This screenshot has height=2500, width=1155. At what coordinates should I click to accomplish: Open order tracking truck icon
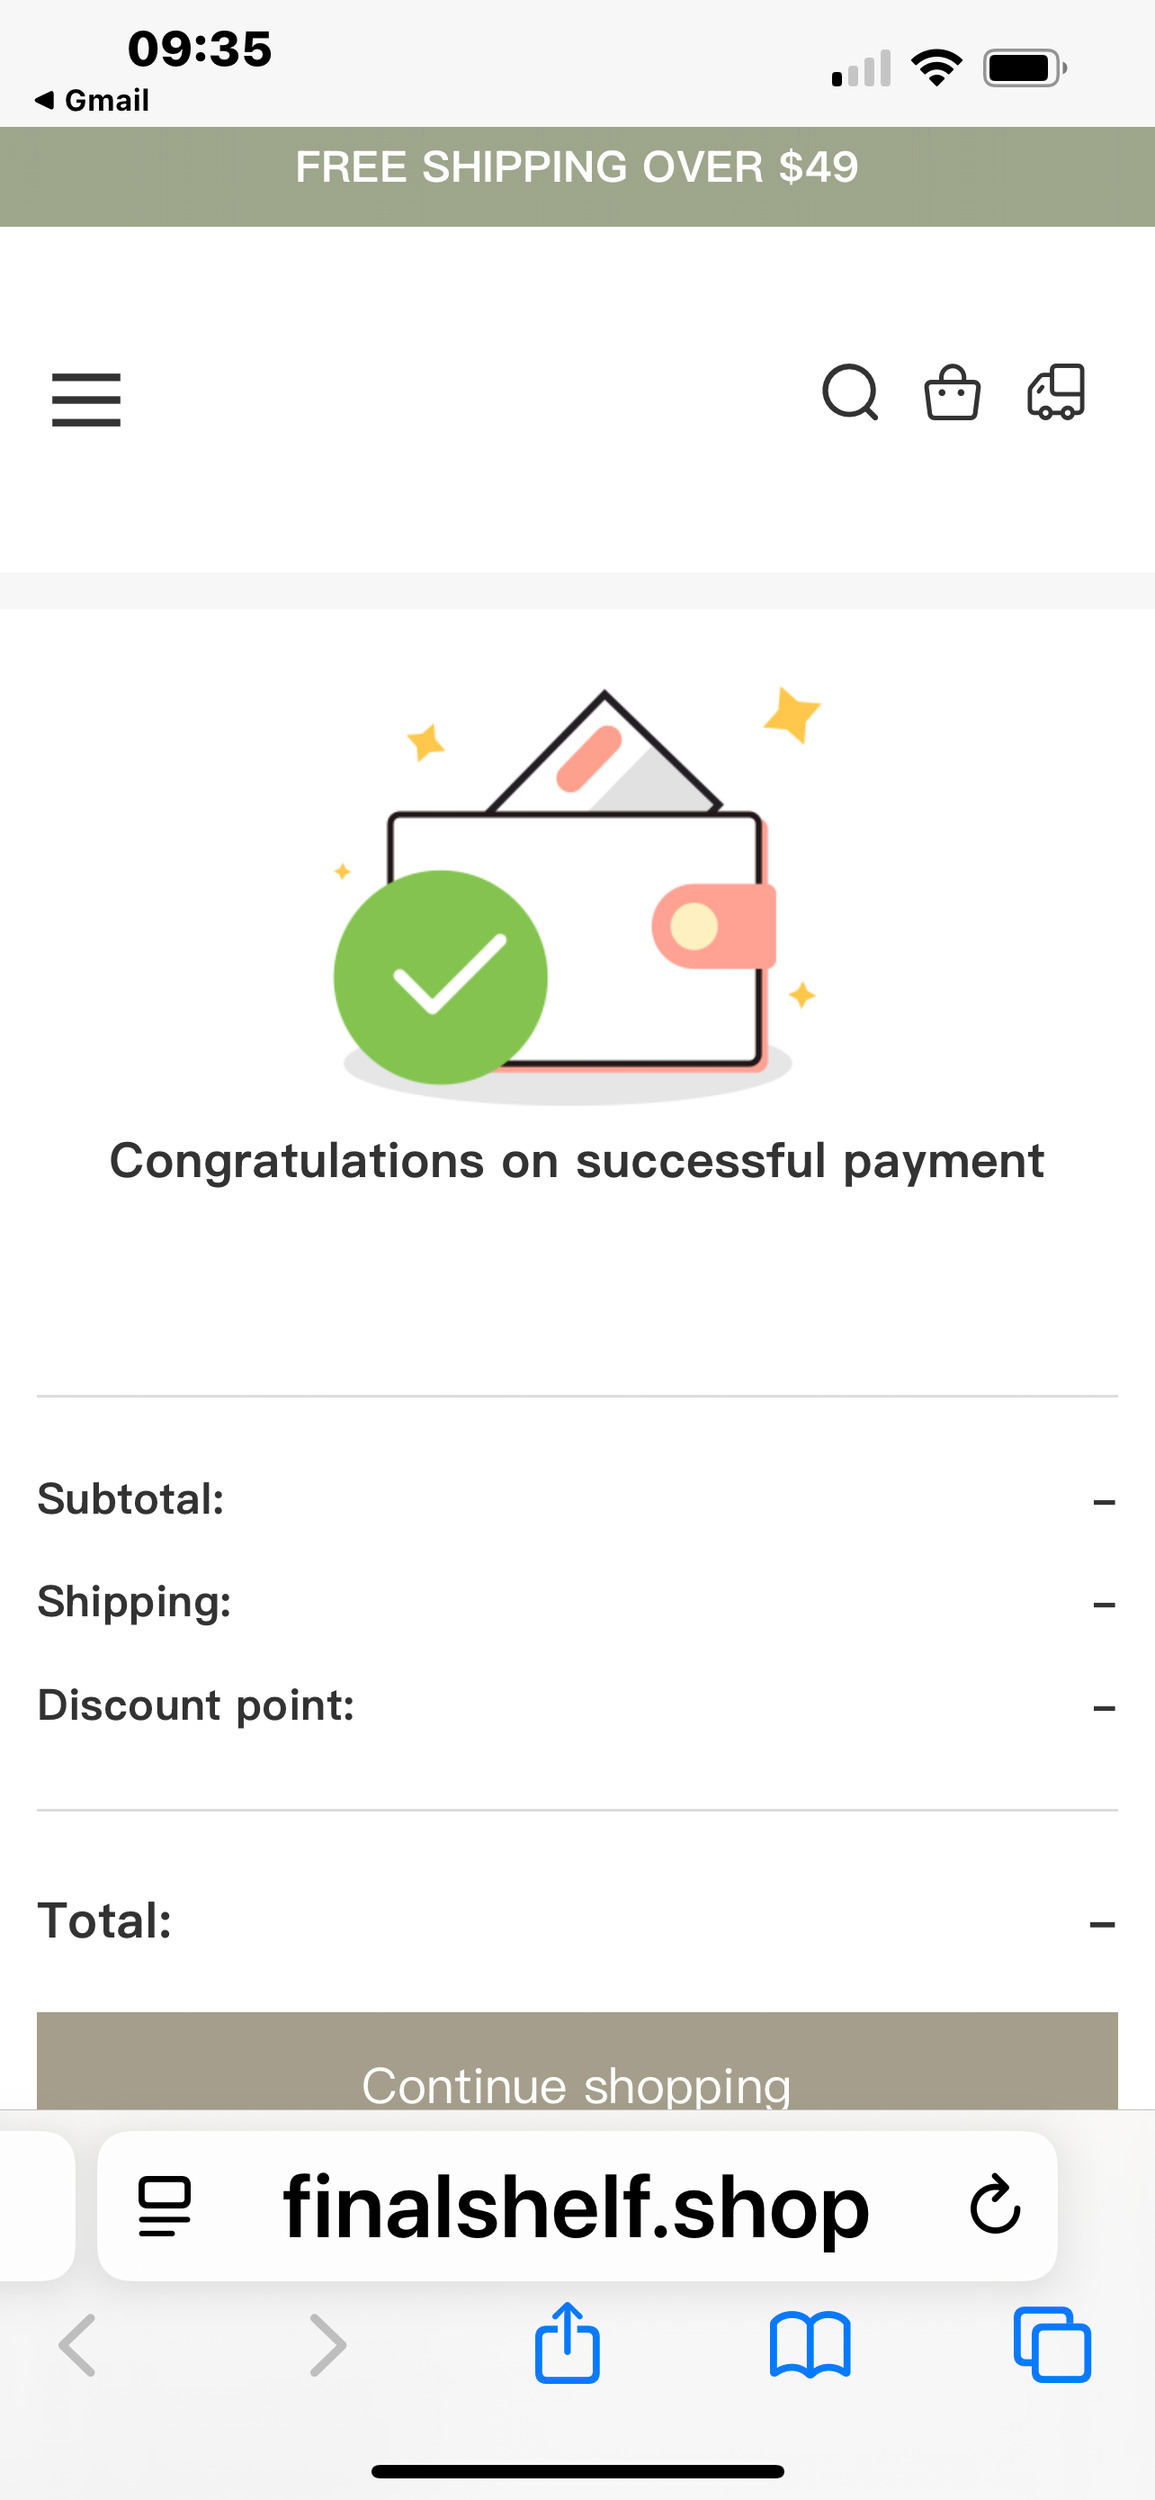(1056, 392)
